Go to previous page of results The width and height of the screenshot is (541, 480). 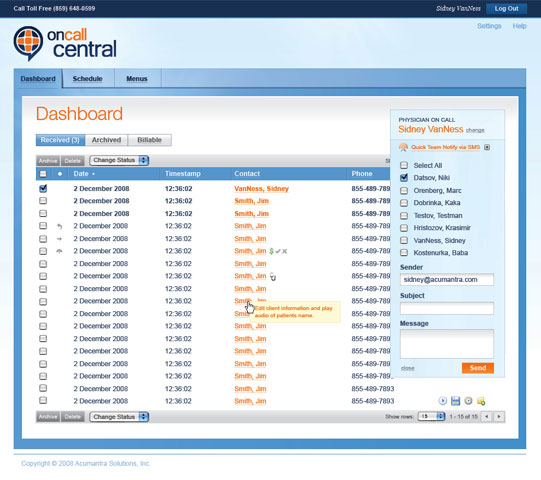tap(486, 417)
